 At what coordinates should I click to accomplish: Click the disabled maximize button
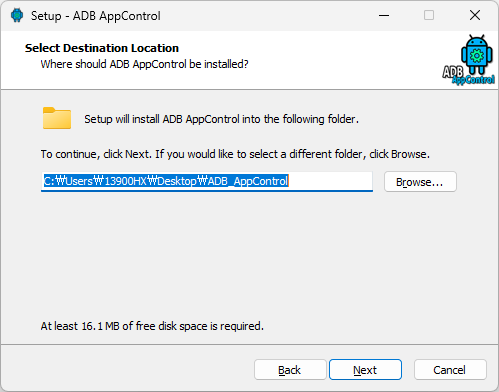tap(429, 15)
